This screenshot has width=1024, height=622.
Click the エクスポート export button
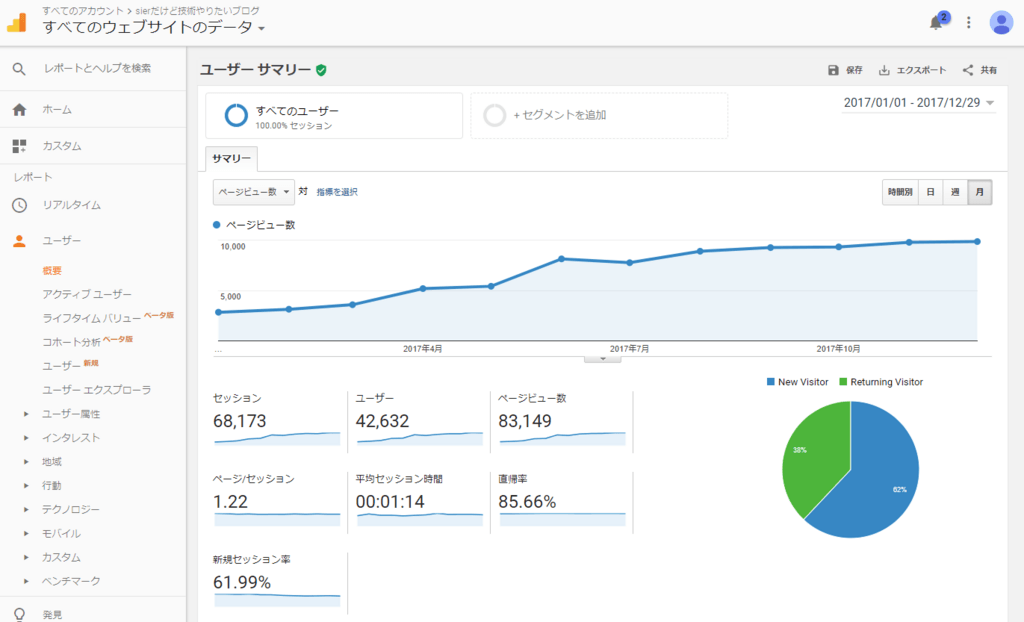[x=912, y=70]
